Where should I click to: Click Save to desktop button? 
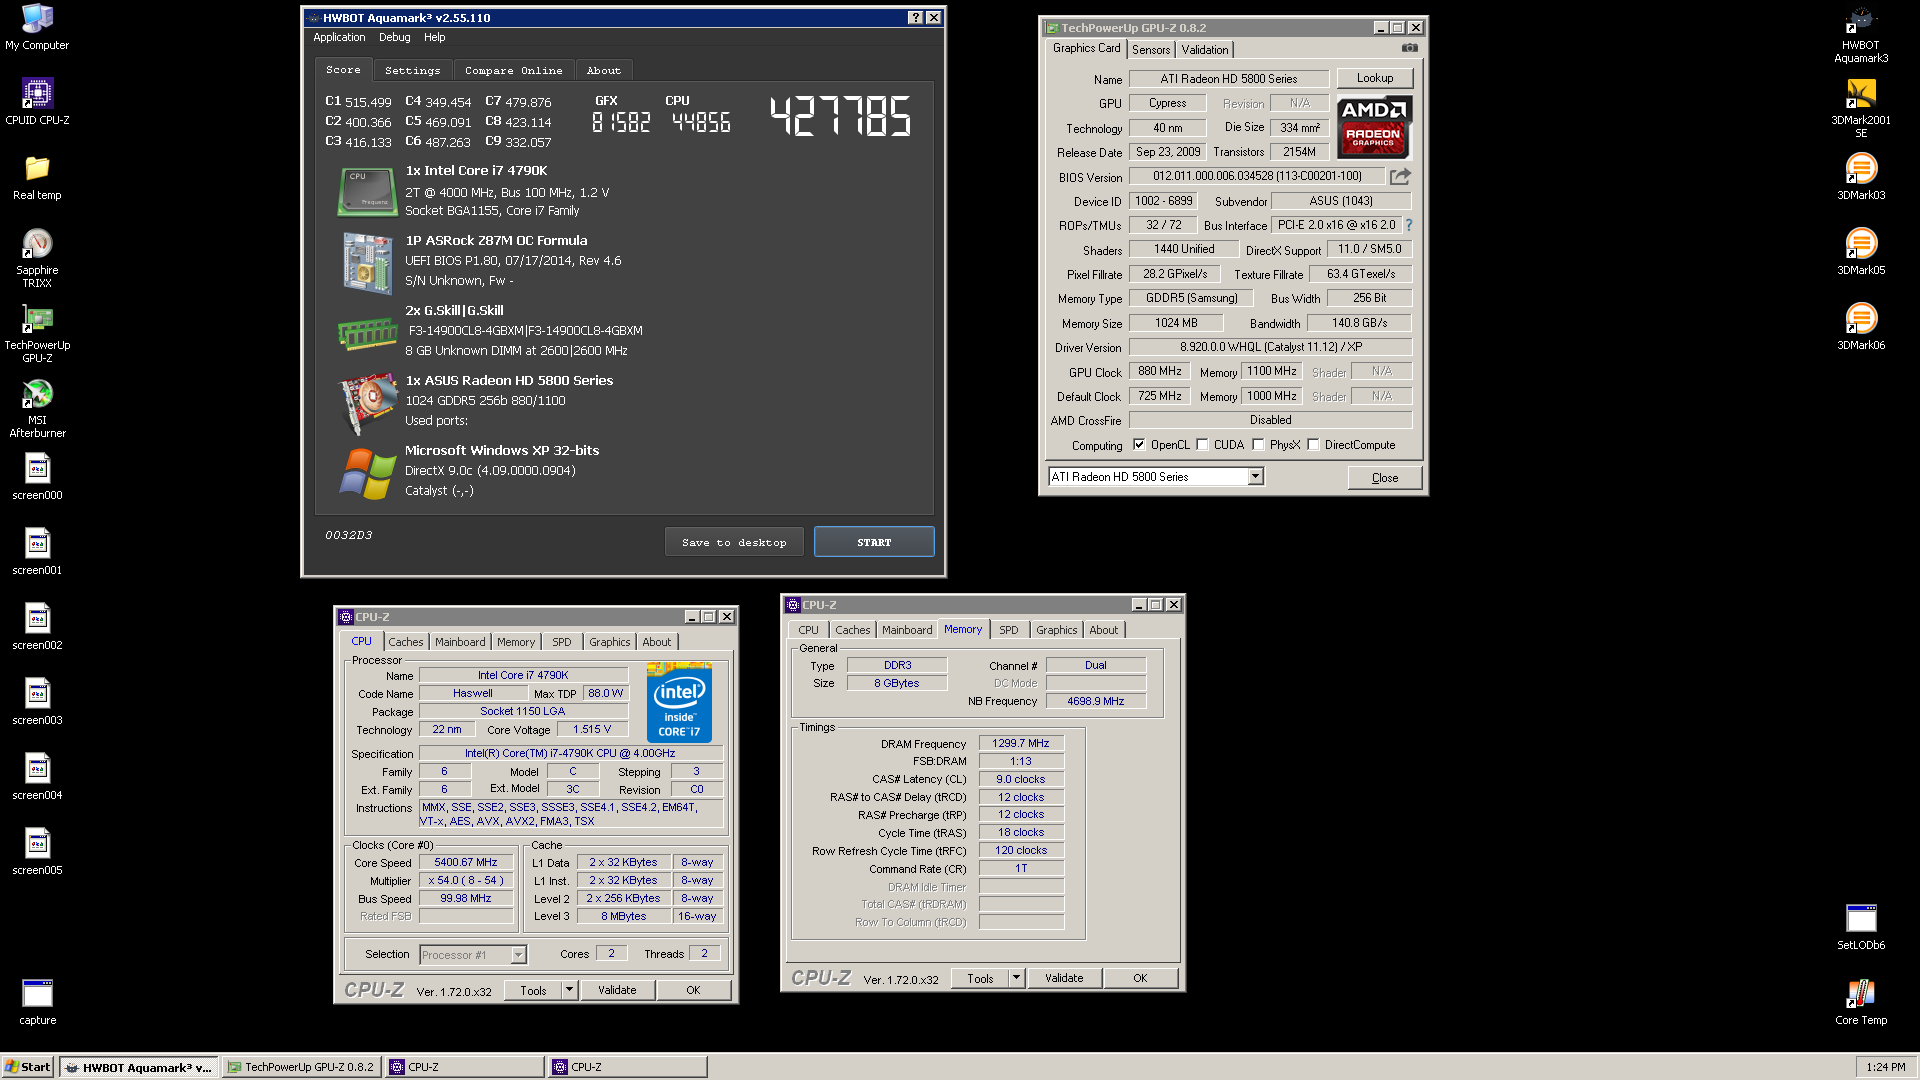click(x=734, y=542)
